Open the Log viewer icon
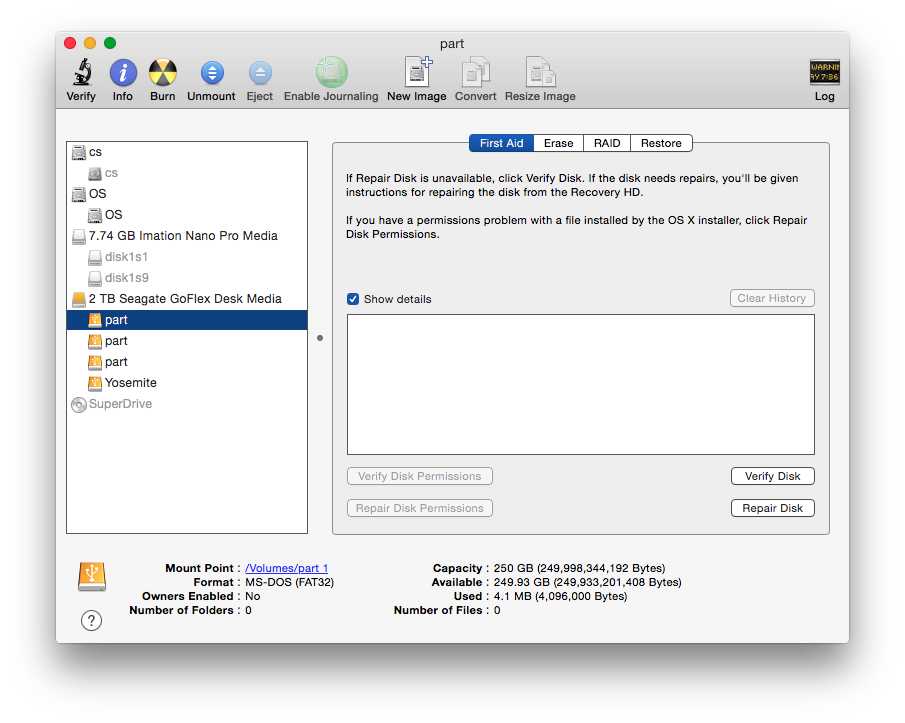Screen dimensions: 905x723 pyautogui.click(x=824, y=73)
